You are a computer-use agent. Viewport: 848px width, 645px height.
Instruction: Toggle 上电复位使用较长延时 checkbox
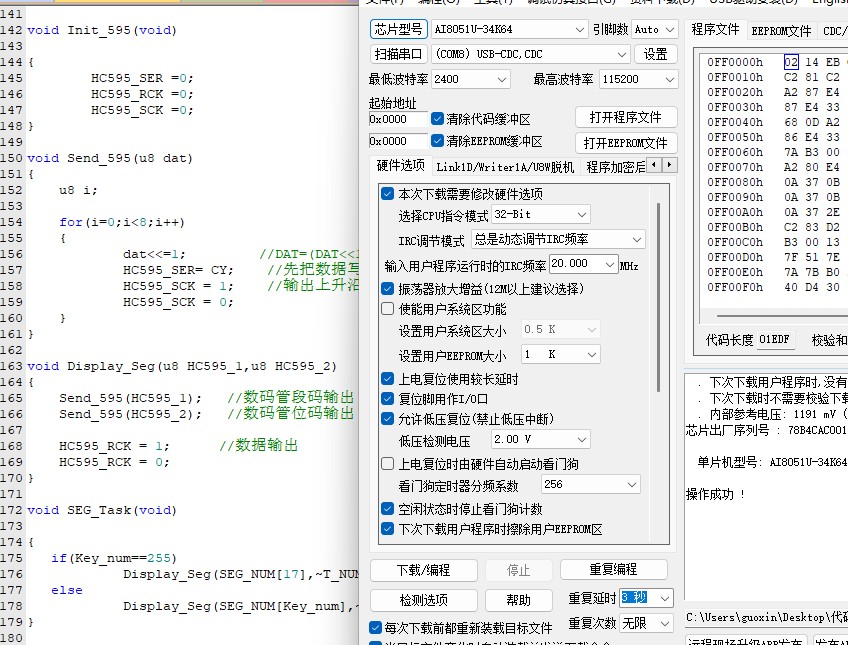click(x=387, y=378)
